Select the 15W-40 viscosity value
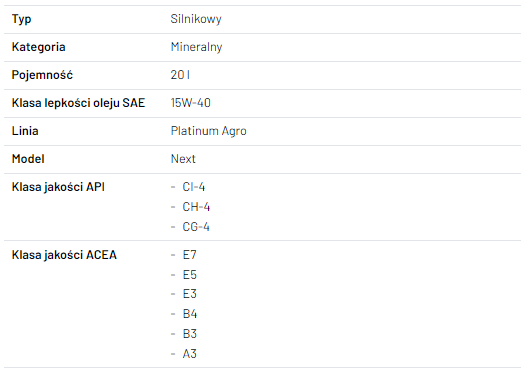The width and height of the screenshot is (521, 368). pos(191,103)
